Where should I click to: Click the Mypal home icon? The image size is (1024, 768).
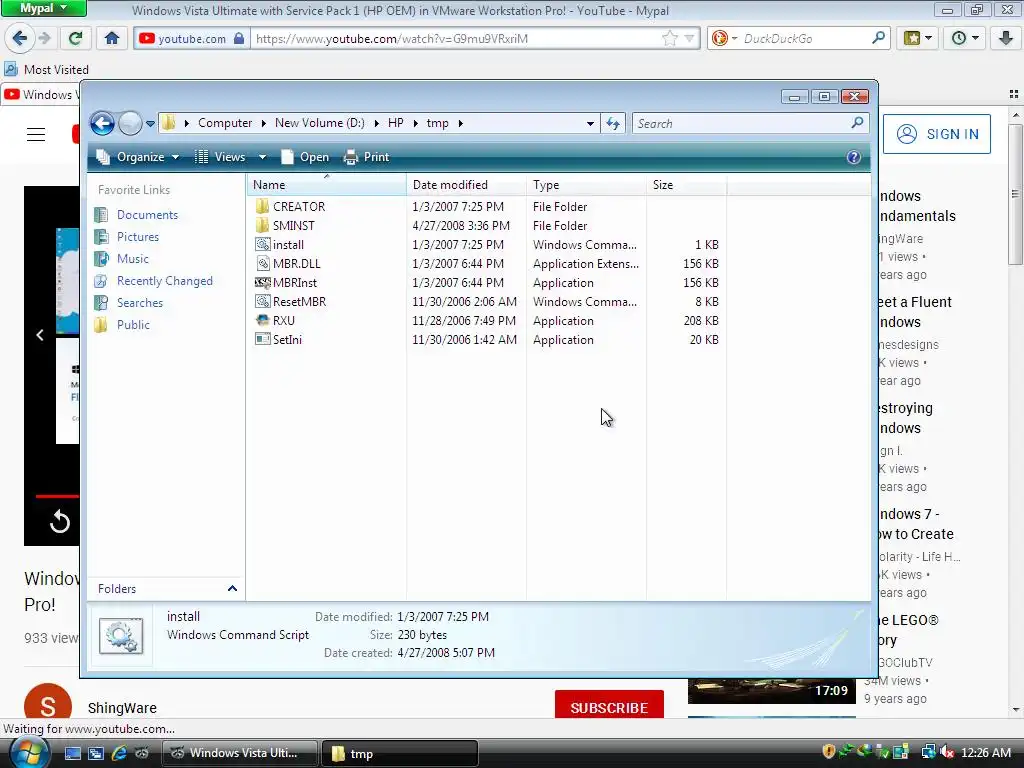click(112, 38)
